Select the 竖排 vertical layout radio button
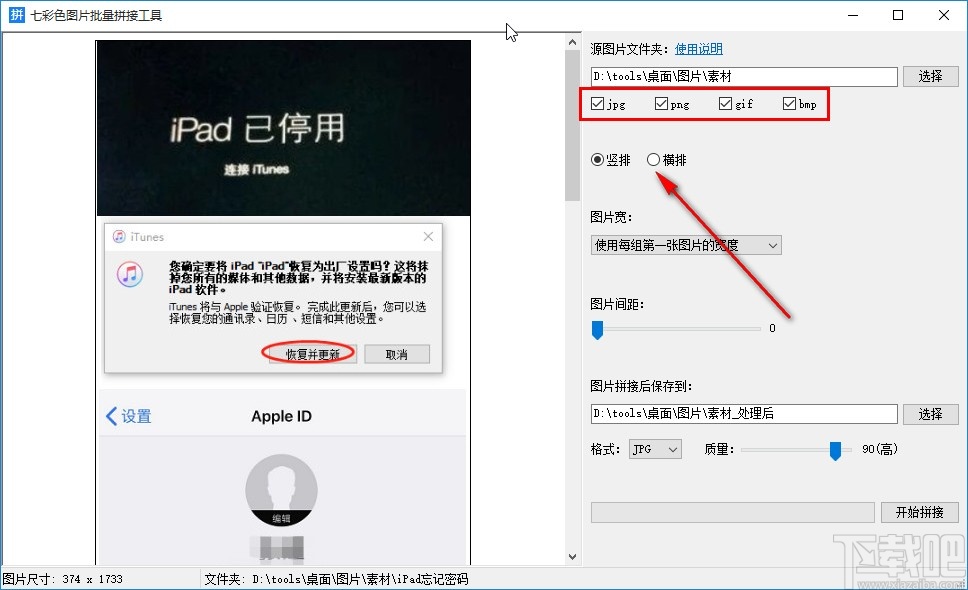Viewport: 968px width, 590px height. [x=598, y=159]
